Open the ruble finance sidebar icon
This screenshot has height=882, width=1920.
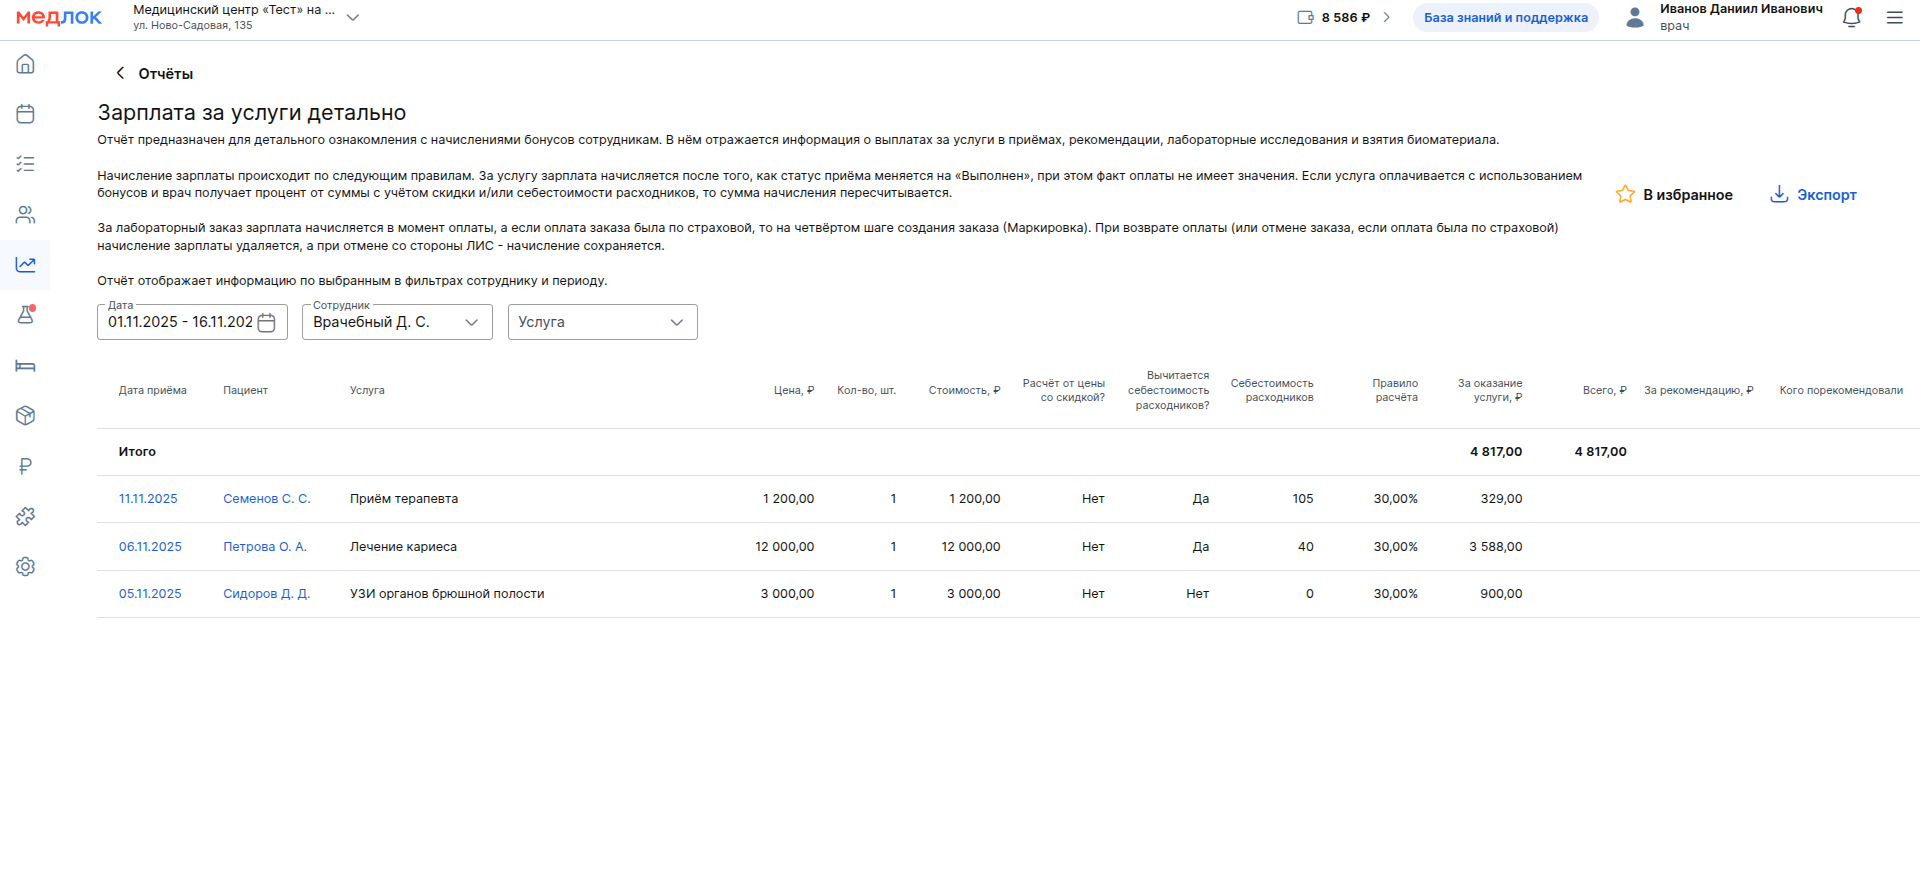click(26, 466)
